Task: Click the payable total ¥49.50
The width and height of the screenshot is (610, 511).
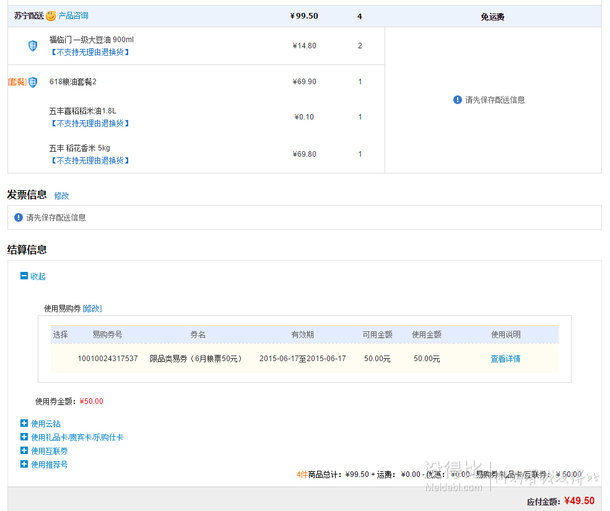Action: pos(579,501)
